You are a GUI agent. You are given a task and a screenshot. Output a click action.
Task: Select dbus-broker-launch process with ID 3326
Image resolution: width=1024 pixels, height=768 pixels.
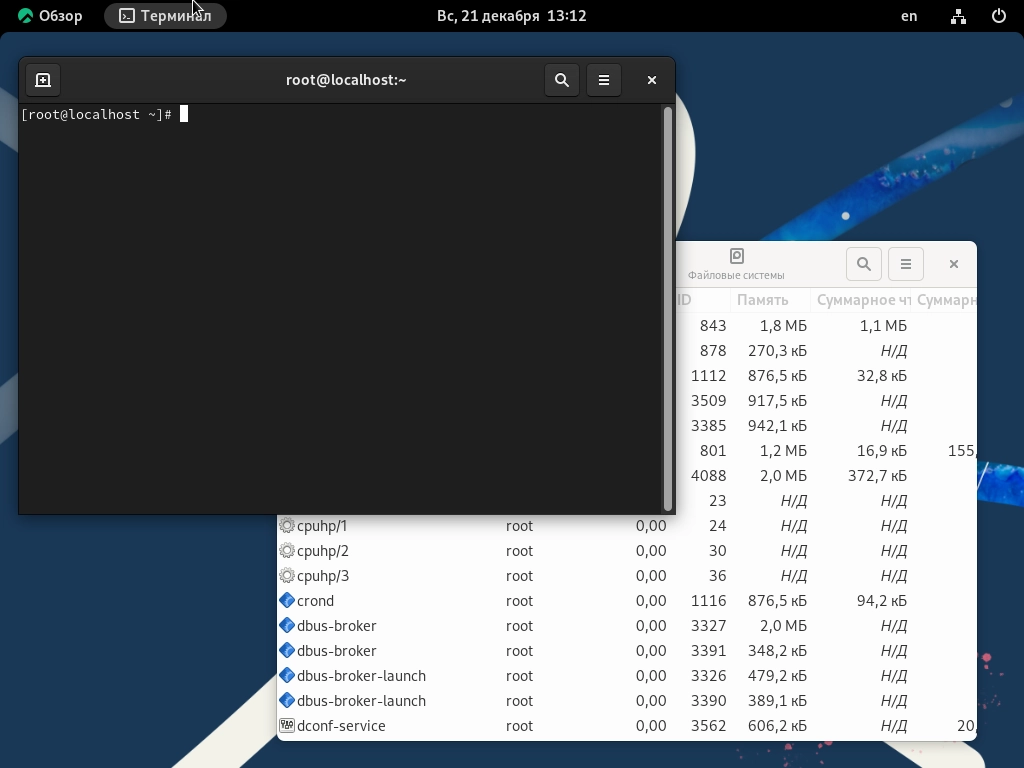point(627,676)
